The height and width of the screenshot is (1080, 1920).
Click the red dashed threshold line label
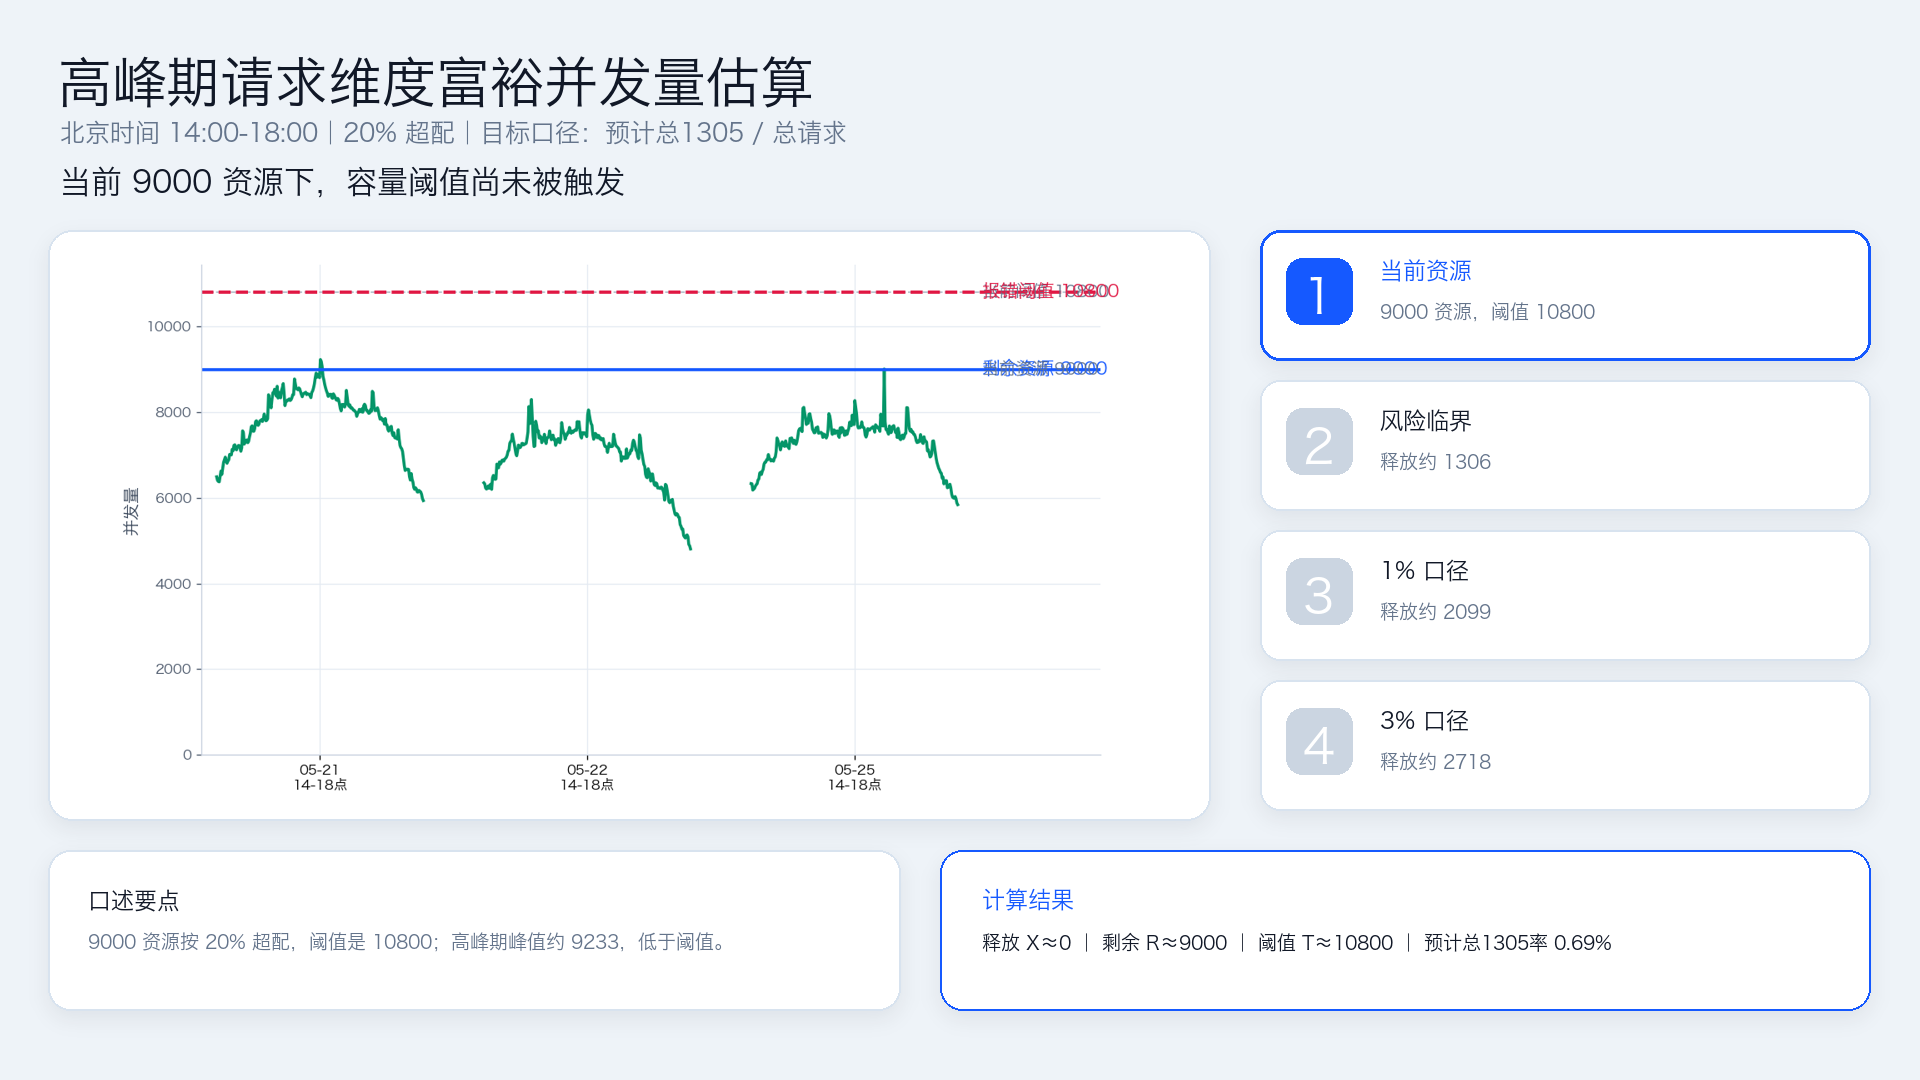[x=1050, y=291]
